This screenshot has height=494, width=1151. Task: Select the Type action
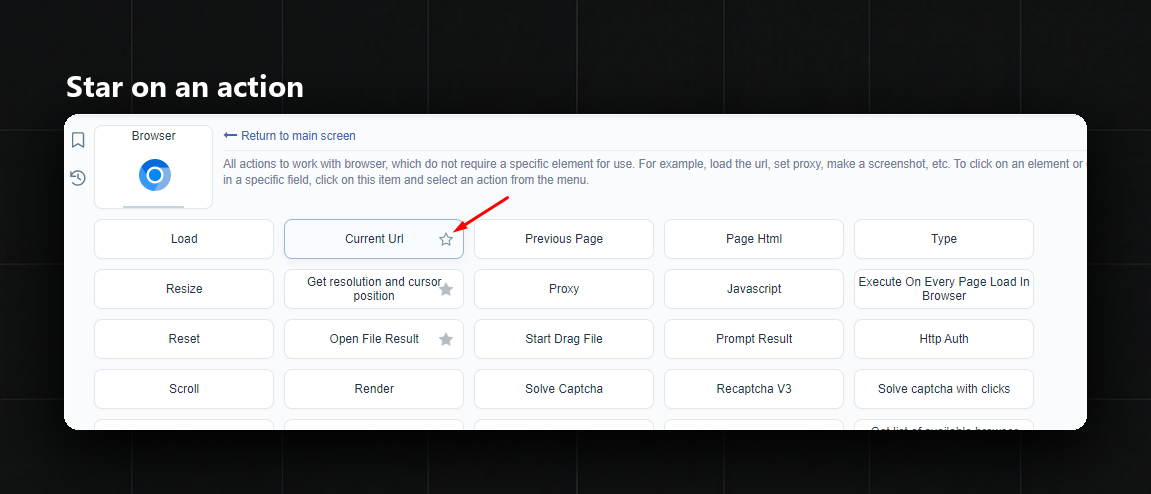[x=944, y=239]
